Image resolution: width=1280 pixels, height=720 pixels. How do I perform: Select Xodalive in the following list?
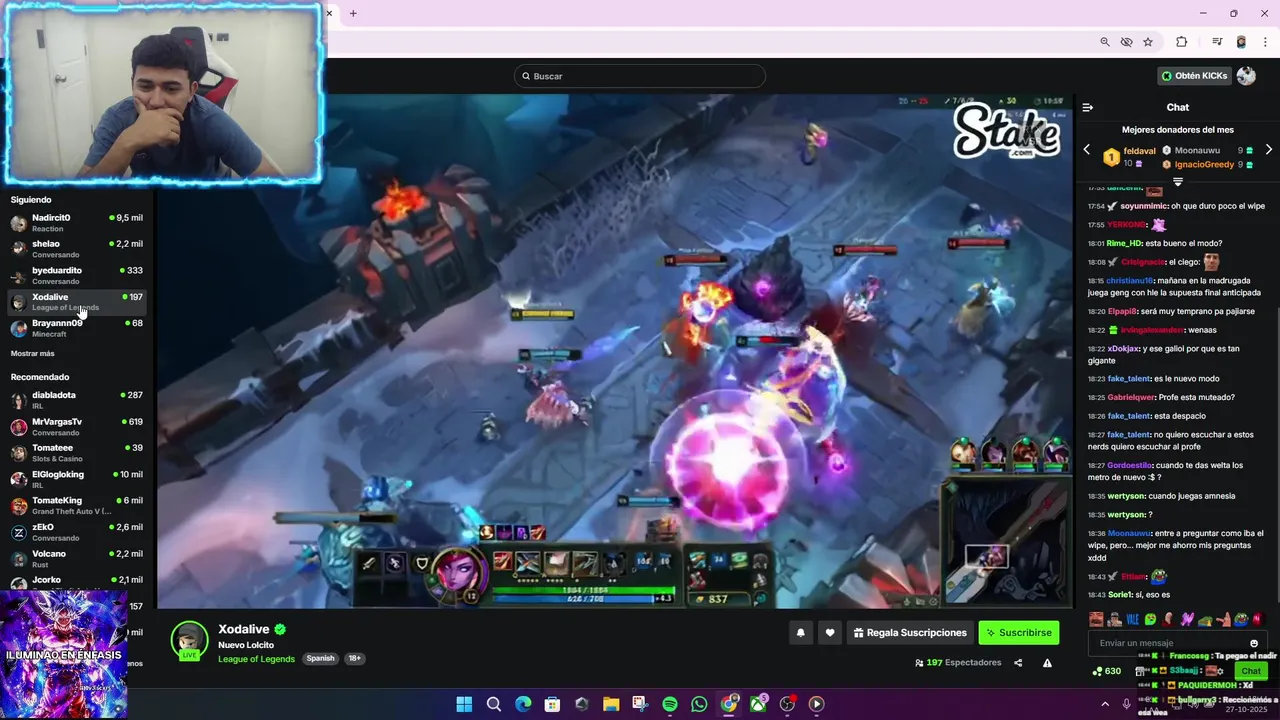click(x=76, y=302)
